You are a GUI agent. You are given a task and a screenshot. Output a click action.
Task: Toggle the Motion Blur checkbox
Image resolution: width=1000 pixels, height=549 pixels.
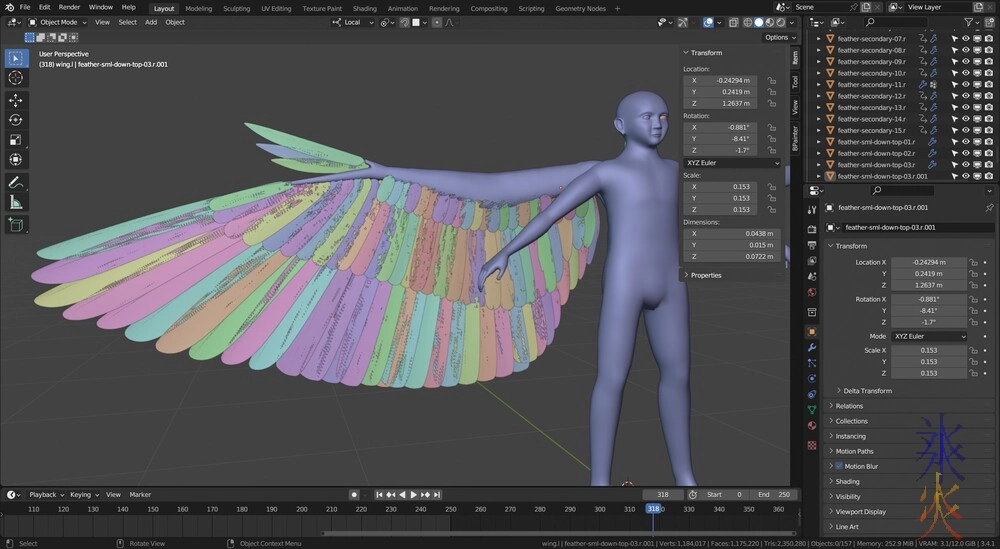[839, 466]
